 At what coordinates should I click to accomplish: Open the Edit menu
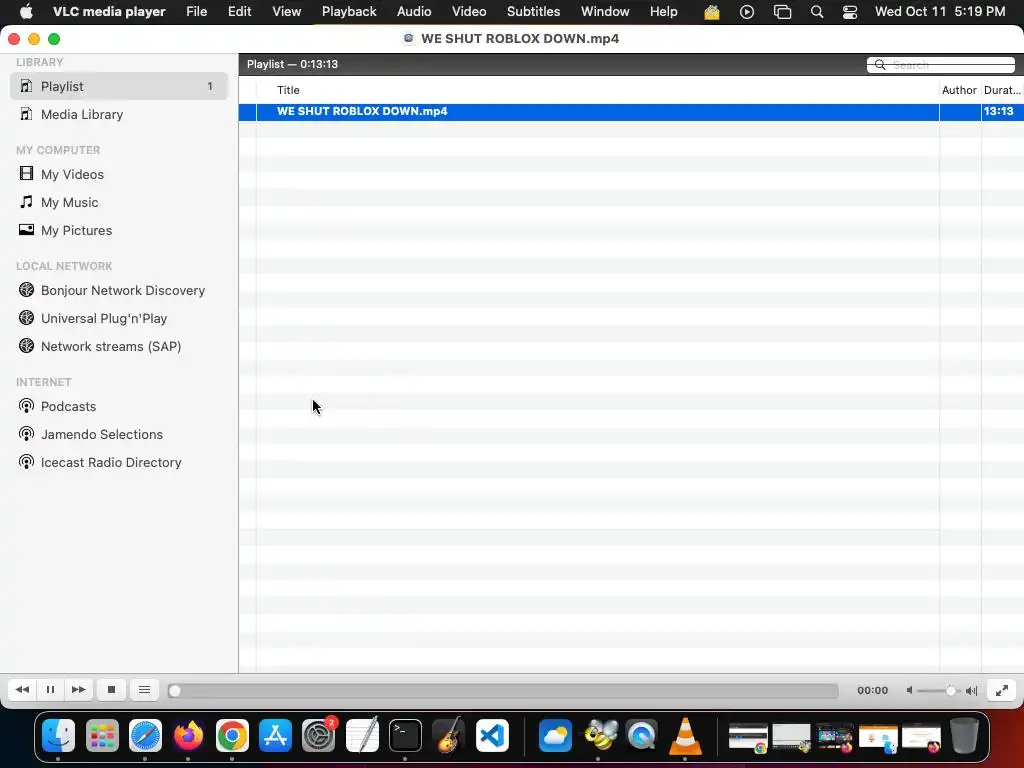point(240,12)
